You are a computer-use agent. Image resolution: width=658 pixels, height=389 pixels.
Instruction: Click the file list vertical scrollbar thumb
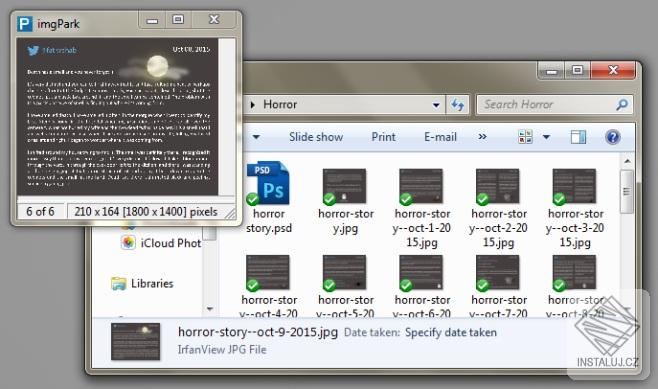pyautogui.click(x=627, y=192)
